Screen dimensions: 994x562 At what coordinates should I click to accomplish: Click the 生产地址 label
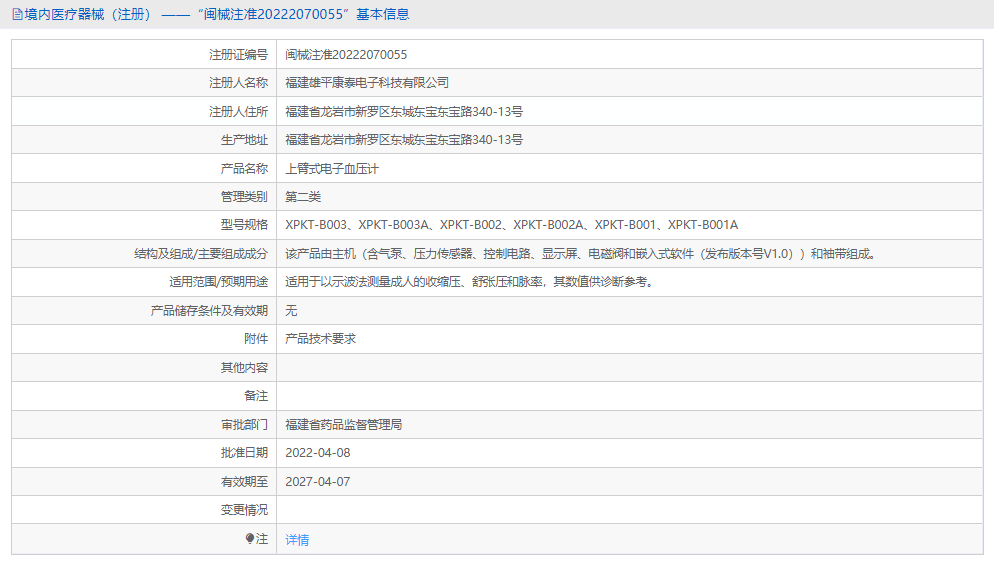[x=244, y=139]
